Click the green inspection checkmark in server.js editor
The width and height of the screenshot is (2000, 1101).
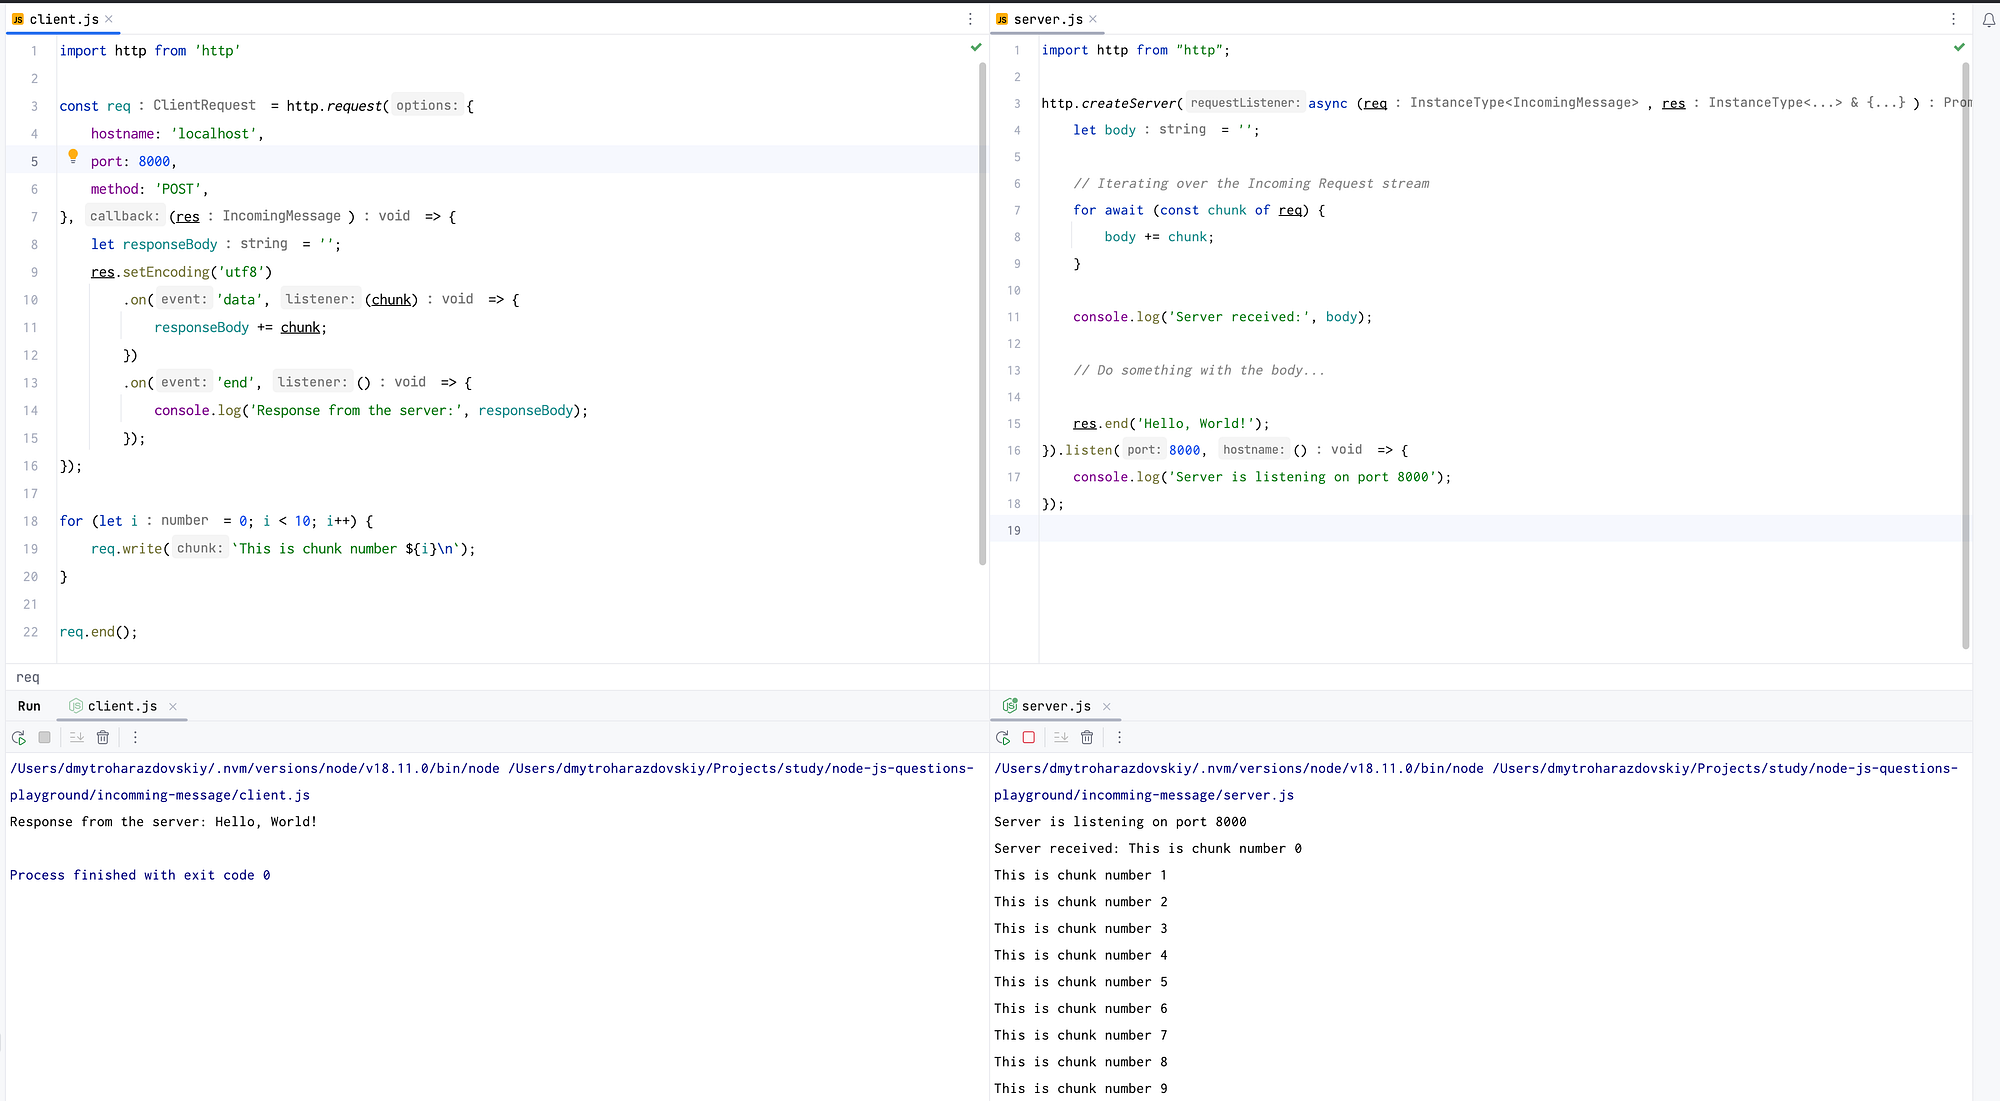(x=1958, y=47)
